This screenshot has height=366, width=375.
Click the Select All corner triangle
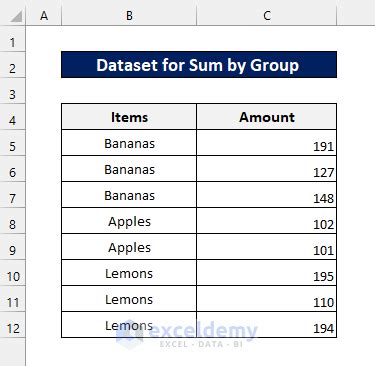click(16, 16)
